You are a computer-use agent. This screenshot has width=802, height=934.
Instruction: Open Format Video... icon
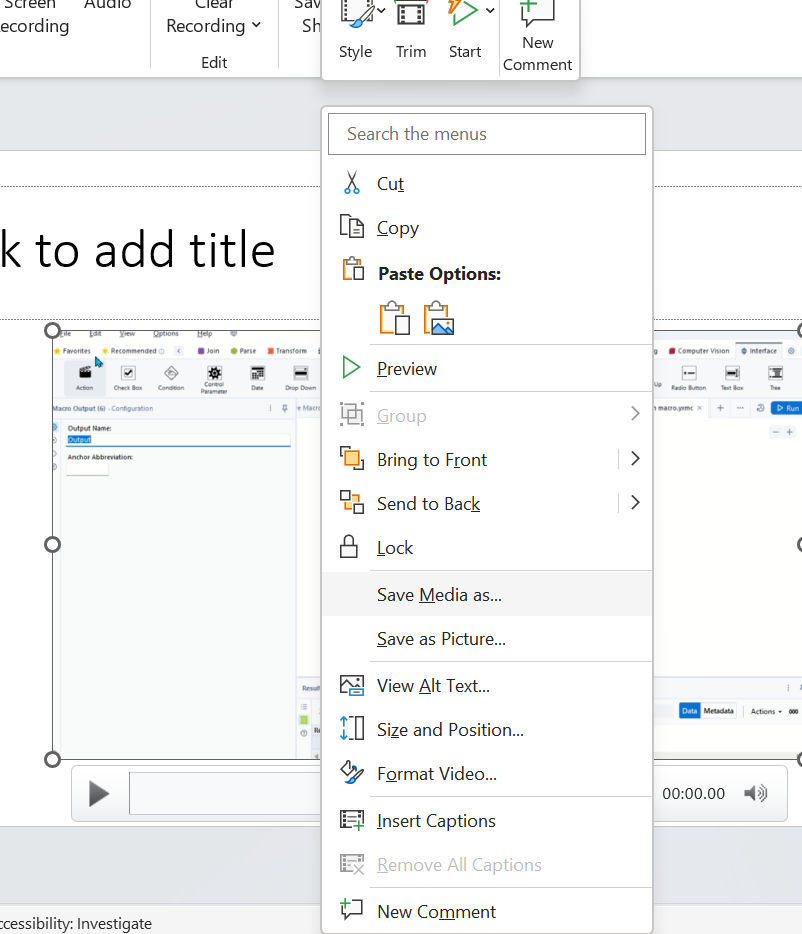(x=352, y=773)
